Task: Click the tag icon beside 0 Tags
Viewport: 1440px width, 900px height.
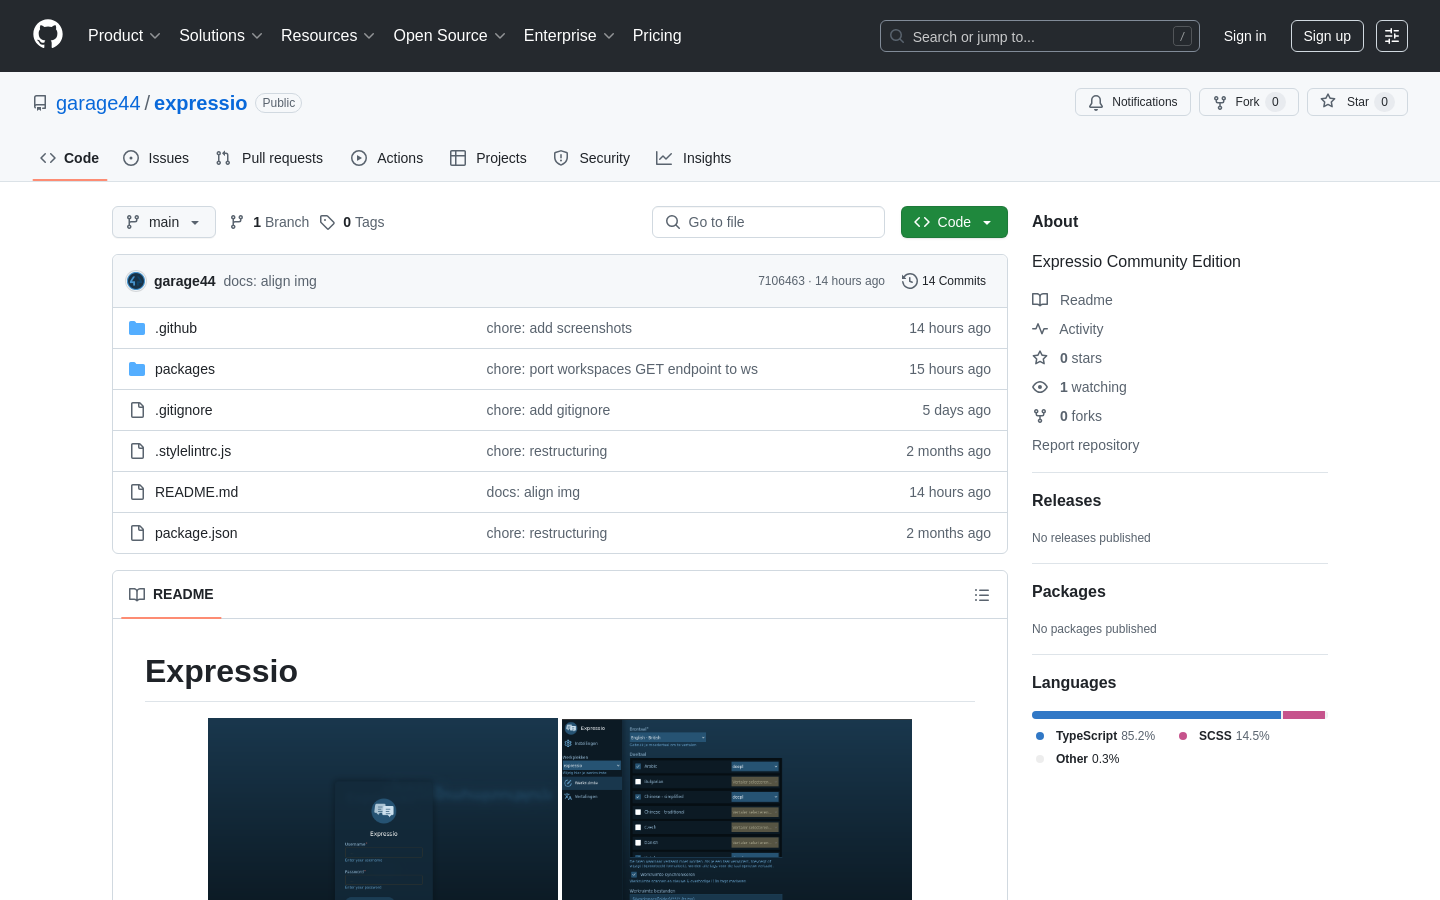Action: pos(327,222)
